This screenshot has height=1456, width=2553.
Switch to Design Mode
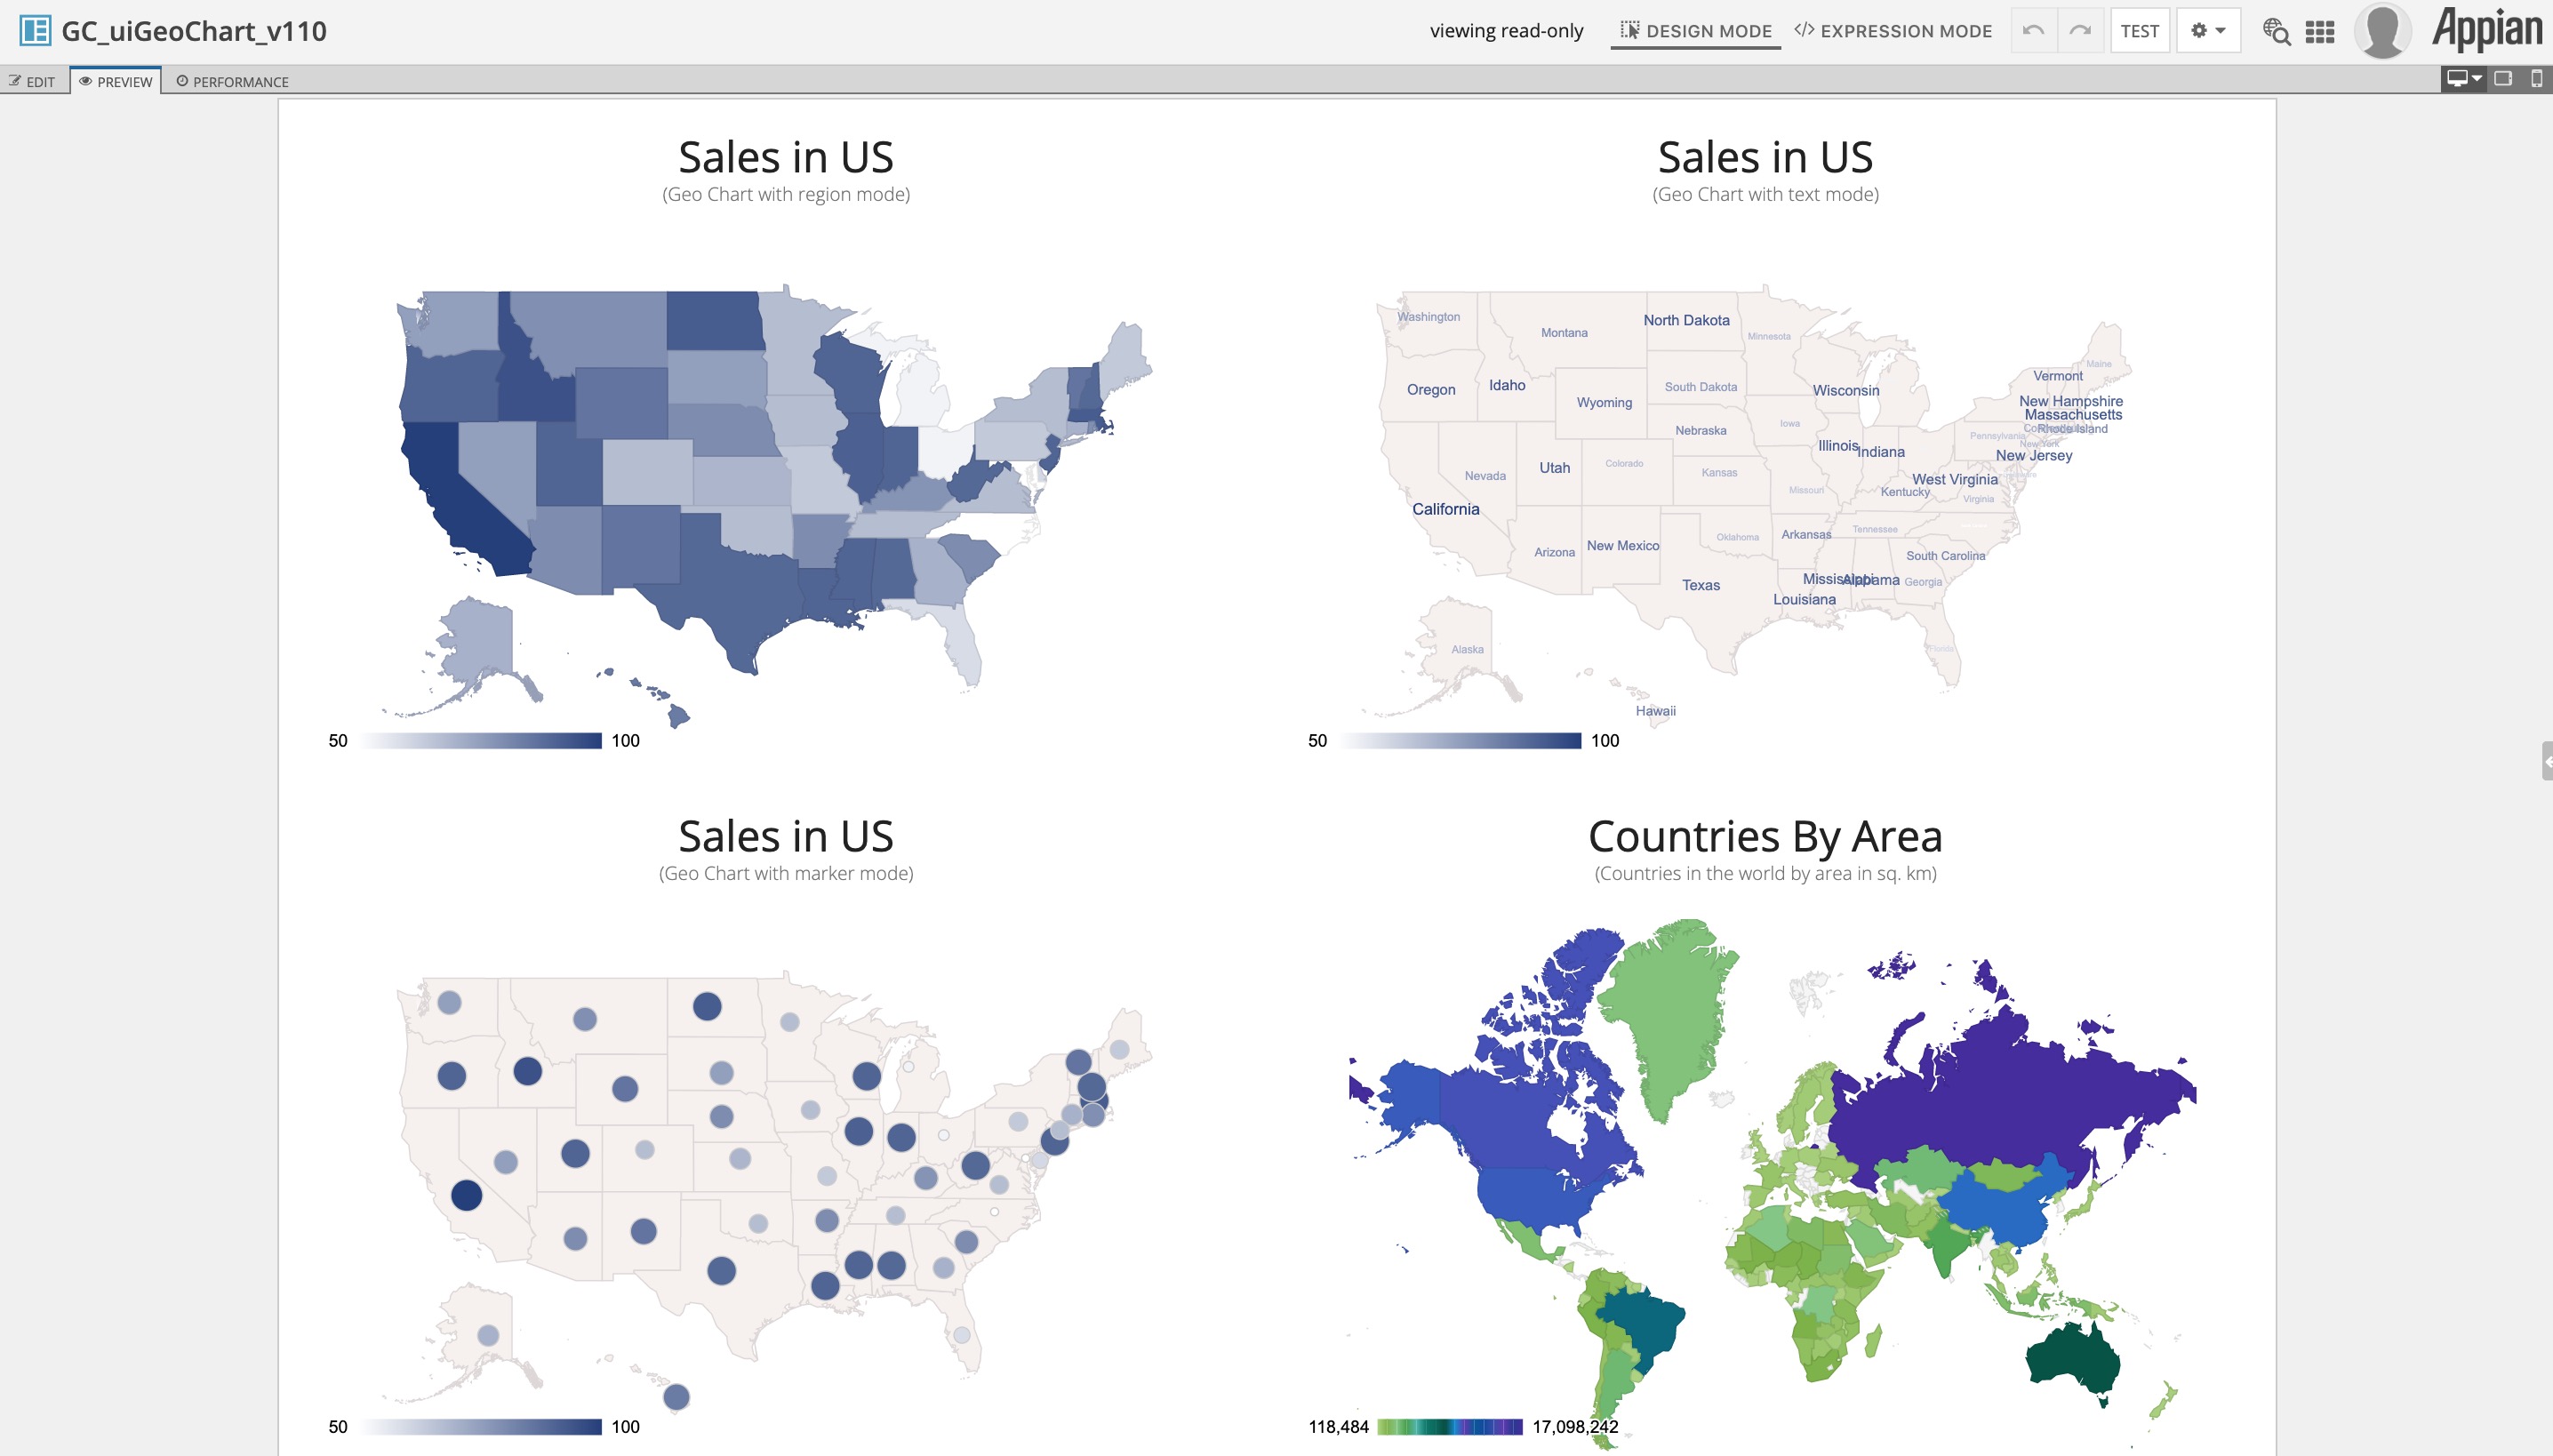(x=1696, y=31)
